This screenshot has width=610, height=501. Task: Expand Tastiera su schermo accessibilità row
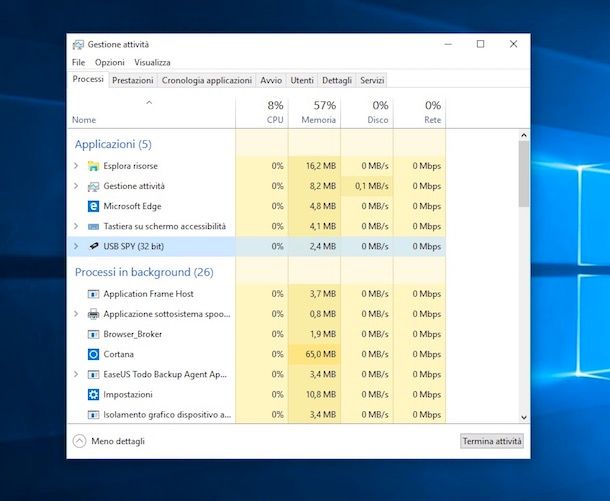pyautogui.click(x=76, y=226)
